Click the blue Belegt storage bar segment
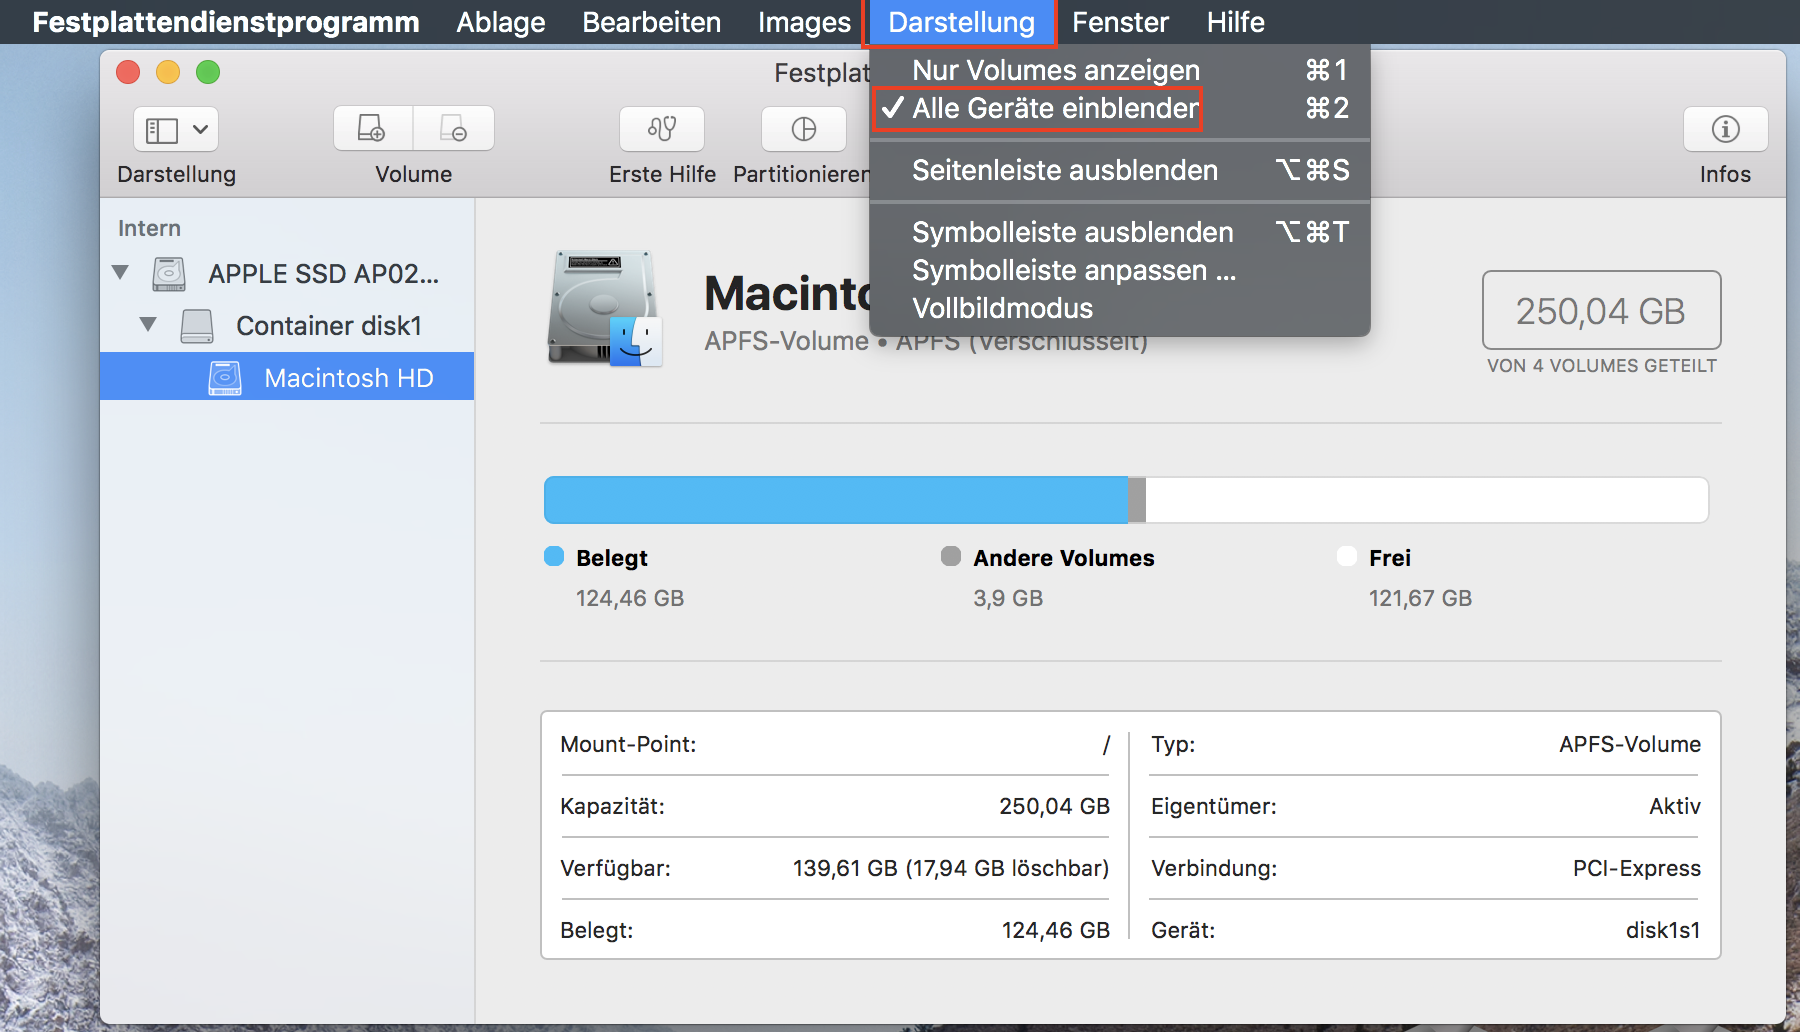Screen dimensions: 1800x1032 (x=835, y=500)
